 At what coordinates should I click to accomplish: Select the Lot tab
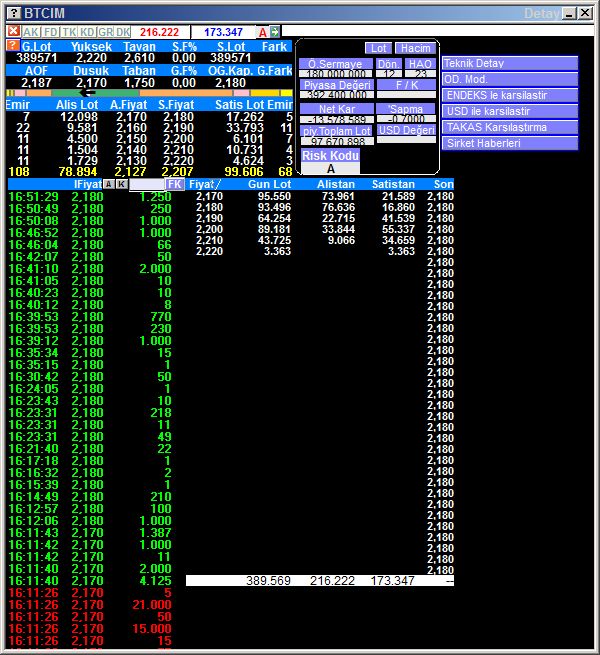(x=379, y=48)
